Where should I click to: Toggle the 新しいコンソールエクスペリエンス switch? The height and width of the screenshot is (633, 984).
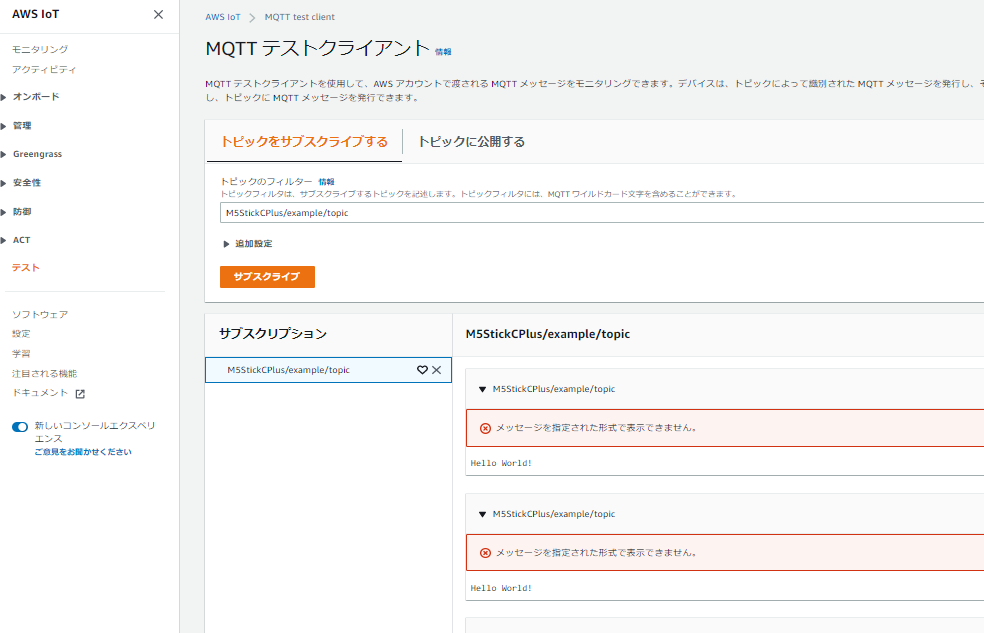[20, 427]
